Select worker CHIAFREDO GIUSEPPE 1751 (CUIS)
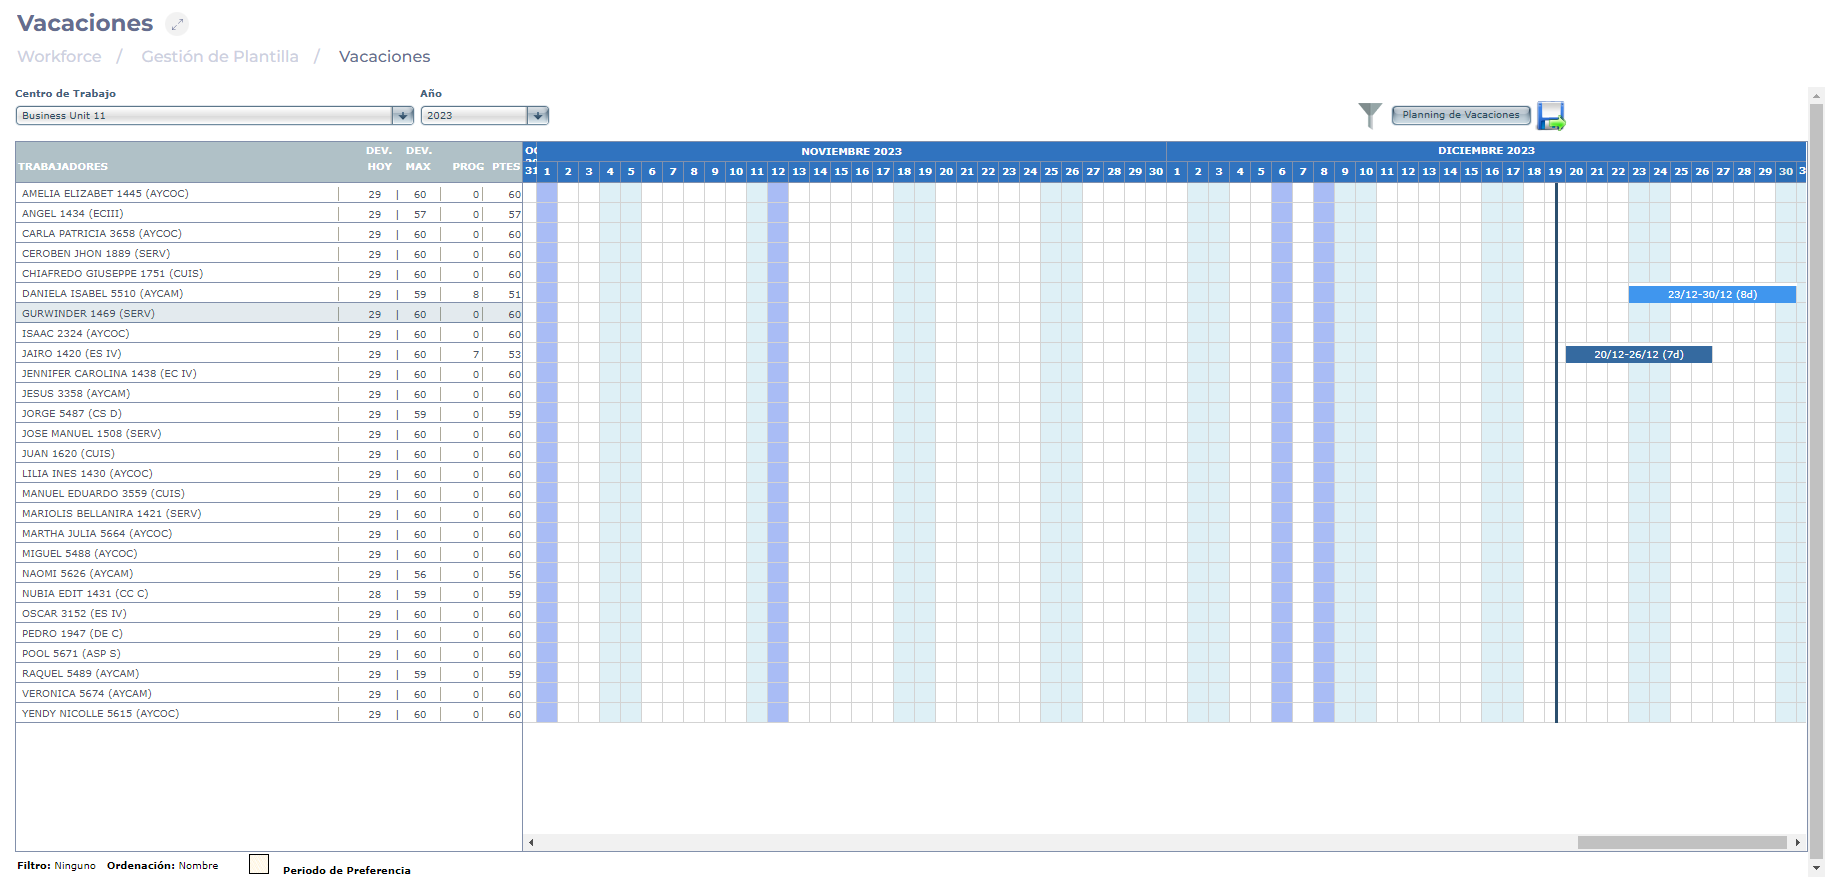The image size is (1827, 887). [x=112, y=273]
